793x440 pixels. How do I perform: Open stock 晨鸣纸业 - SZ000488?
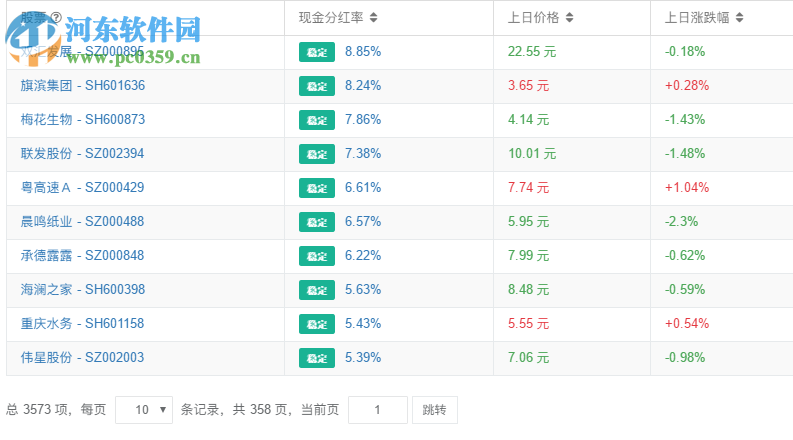click(x=82, y=222)
